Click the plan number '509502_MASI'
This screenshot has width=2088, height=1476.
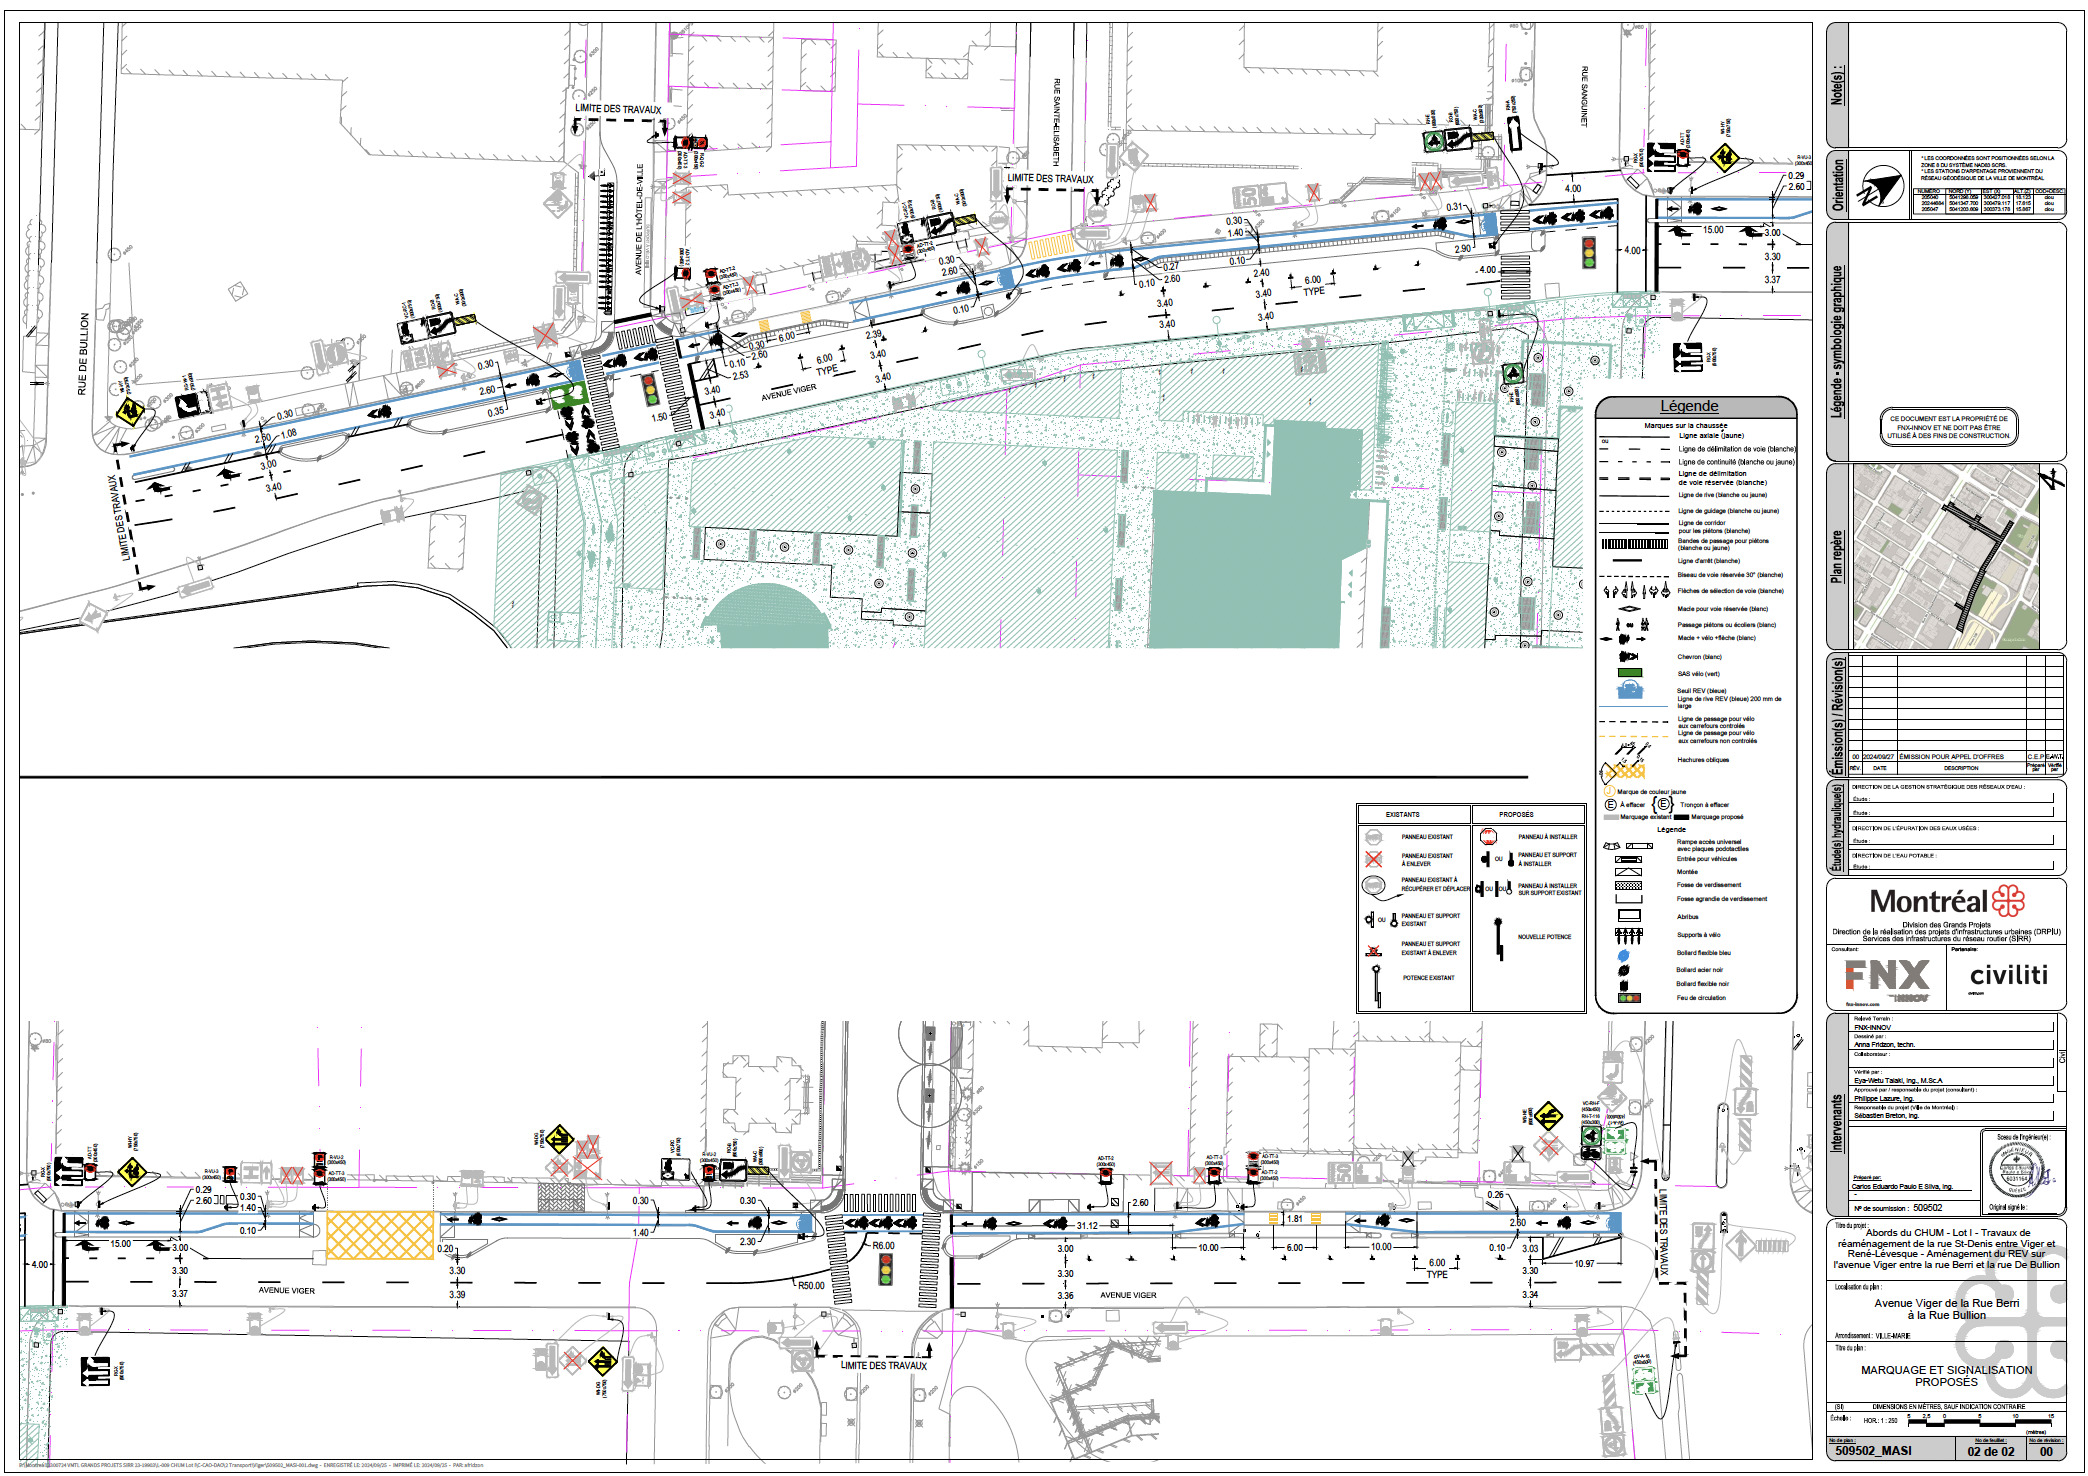coord(1873,1451)
